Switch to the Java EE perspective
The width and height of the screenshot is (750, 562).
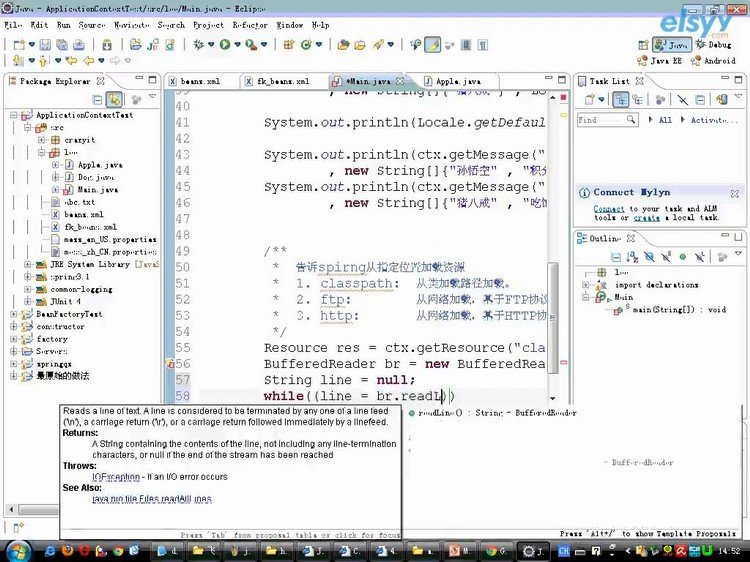(660, 61)
